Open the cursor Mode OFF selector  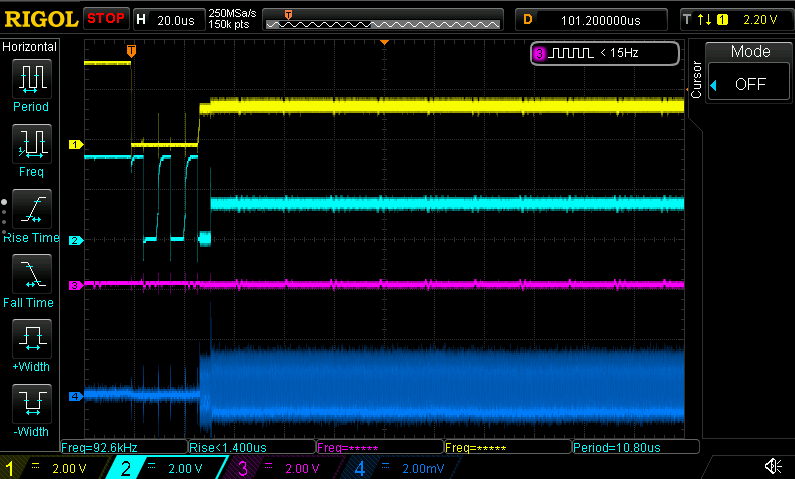(x=750, y=84)
